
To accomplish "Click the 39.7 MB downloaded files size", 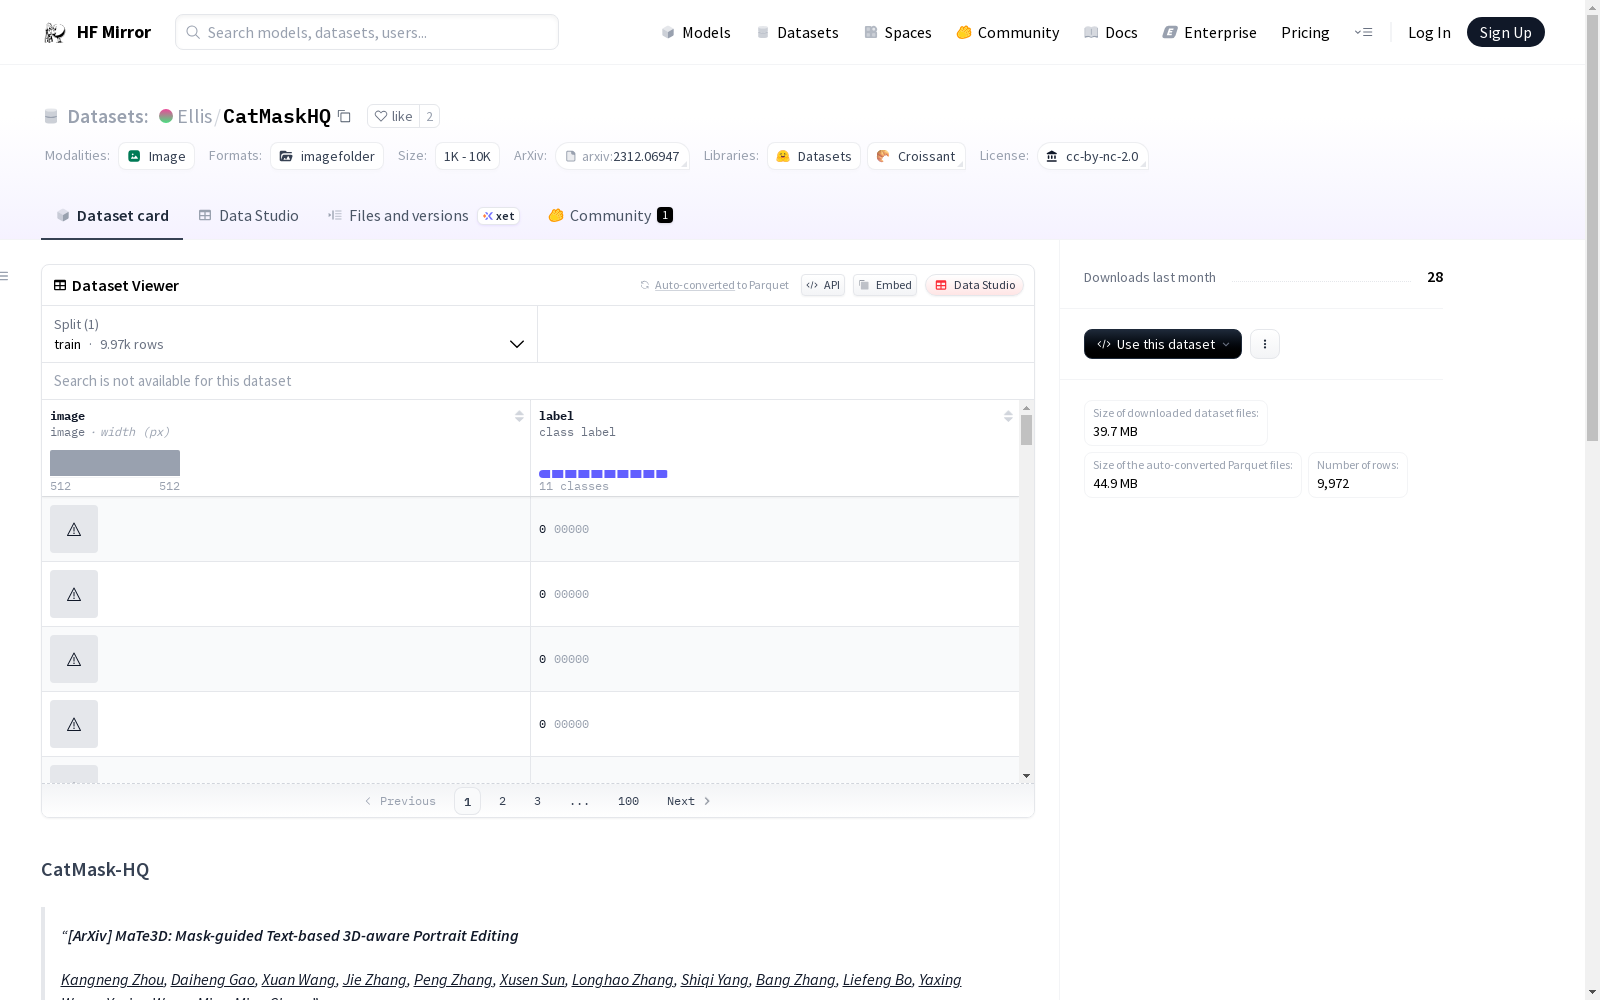I will 1115,432.
